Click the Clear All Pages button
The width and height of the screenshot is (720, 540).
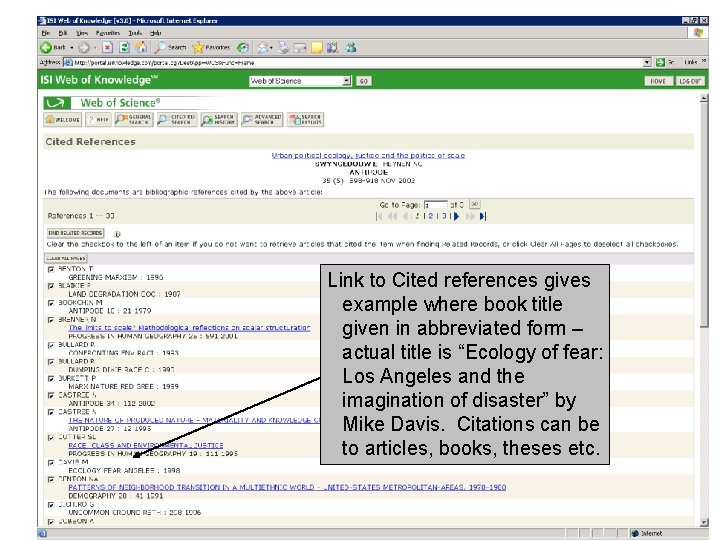pyautogui.click(x=66, y=258)
